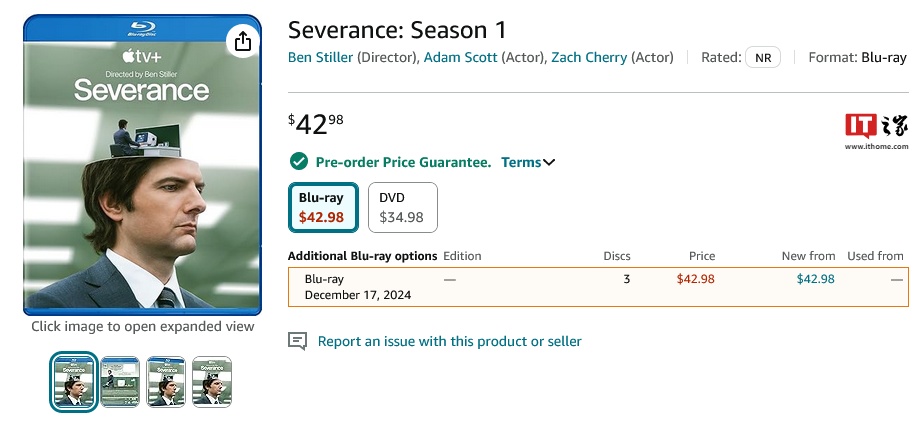Image resolution: width=920 pixels, height=441 pixels.
Task: Click the share icon on product image
Action: 242,41
